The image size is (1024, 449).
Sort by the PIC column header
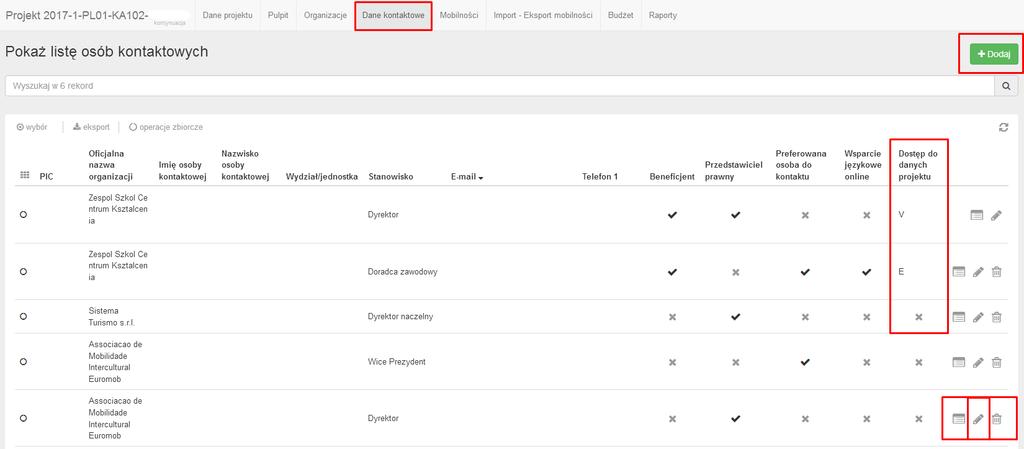coord(46,177)
